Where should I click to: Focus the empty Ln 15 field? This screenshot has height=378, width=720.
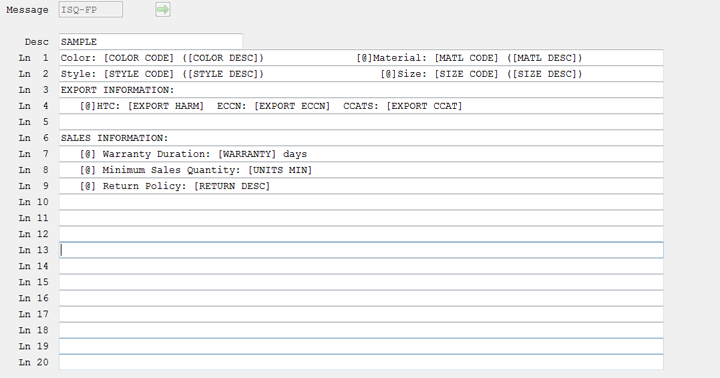[x=361, y=282]
